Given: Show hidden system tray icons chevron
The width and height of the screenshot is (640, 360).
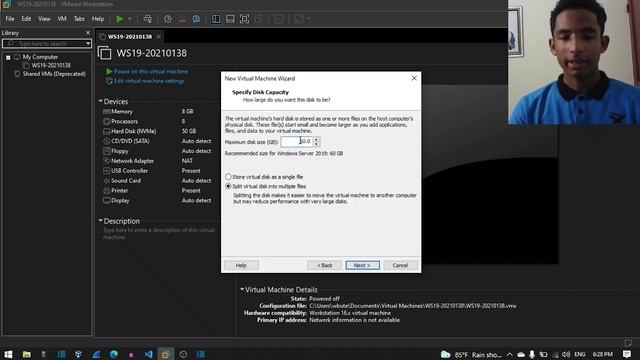Looking at the screenshot, I should pyautogui.click(x=509, y=355).
